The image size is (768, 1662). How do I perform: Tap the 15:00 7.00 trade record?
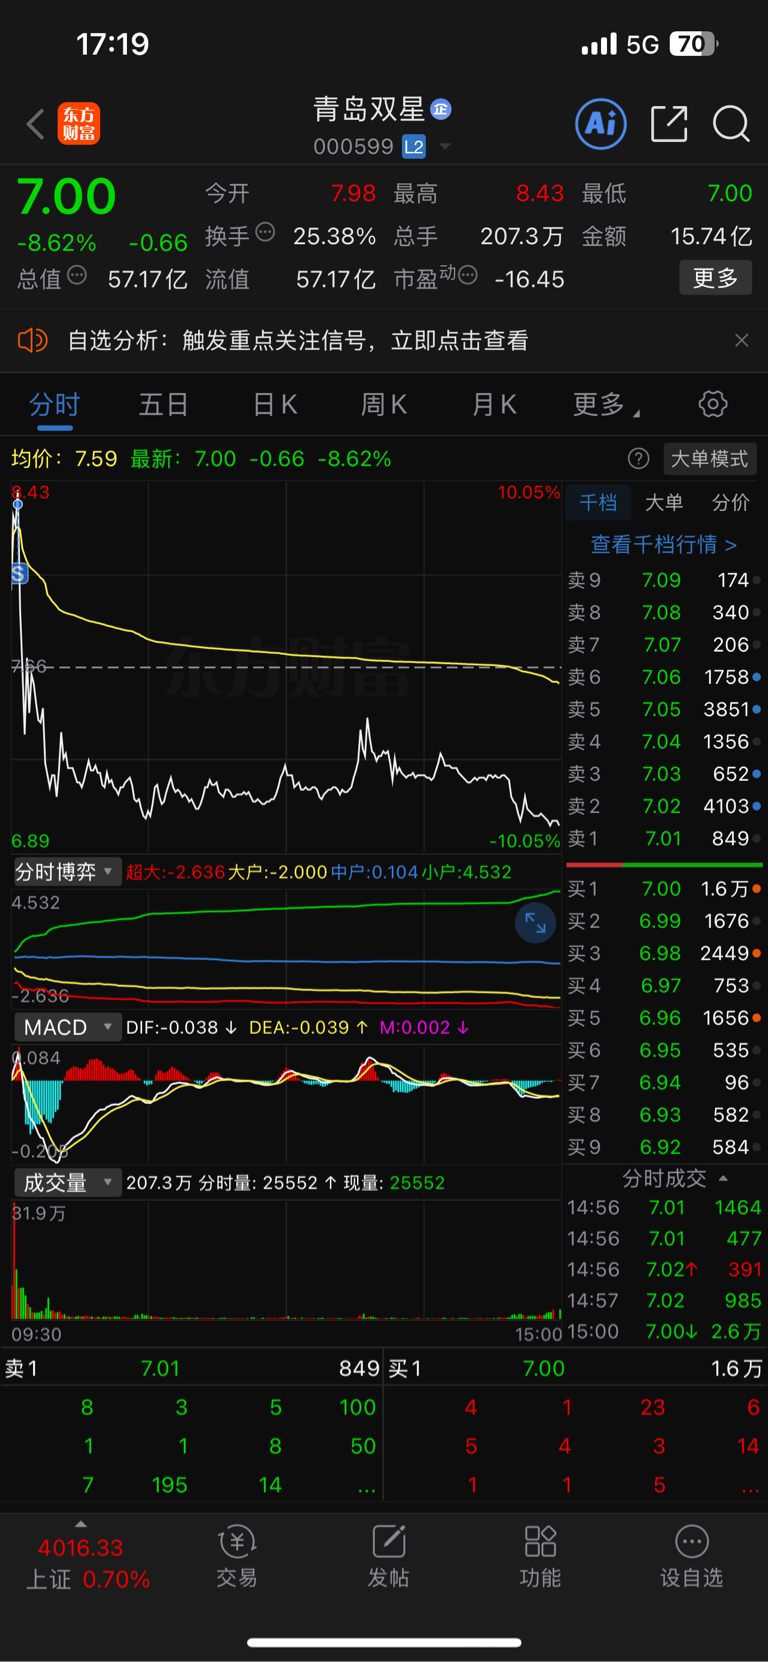click(x=664, y=1331)
